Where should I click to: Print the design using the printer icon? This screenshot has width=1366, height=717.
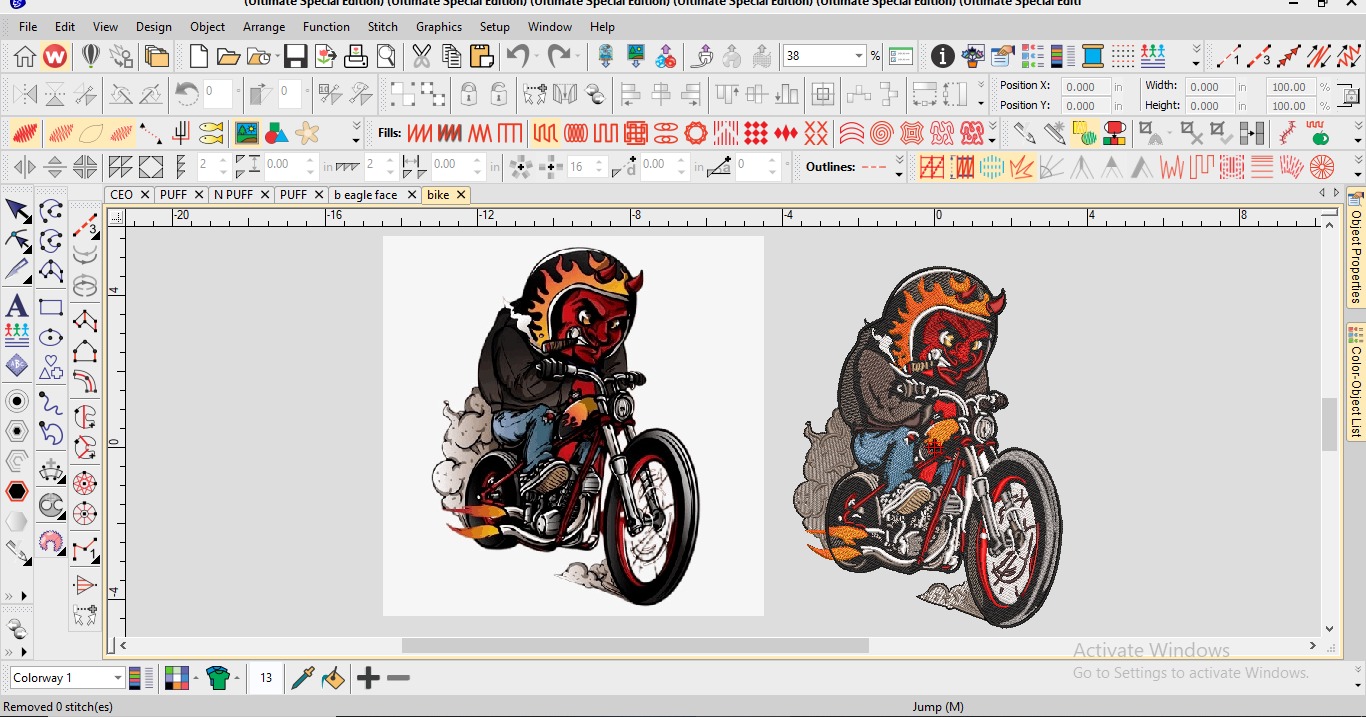coord(355,56)
